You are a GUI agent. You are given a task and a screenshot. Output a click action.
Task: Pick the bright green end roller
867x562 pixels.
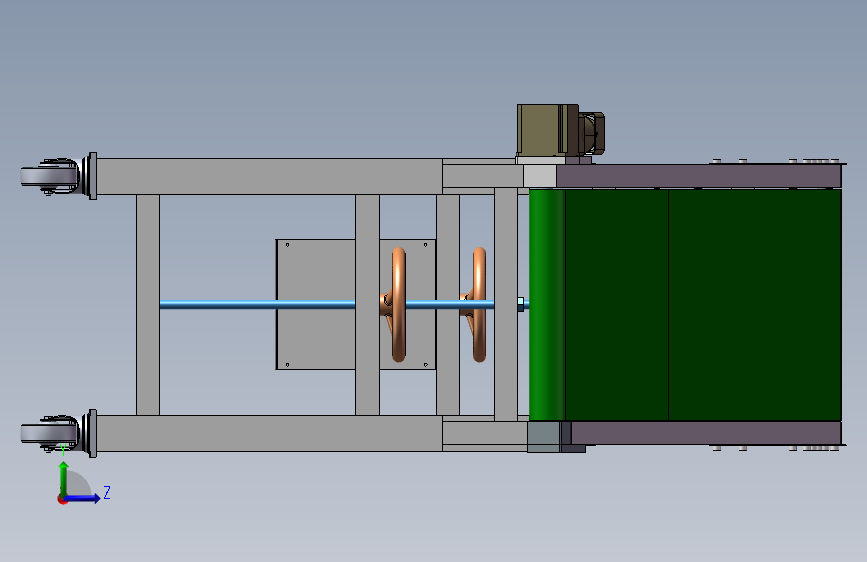tap(547, 305)
